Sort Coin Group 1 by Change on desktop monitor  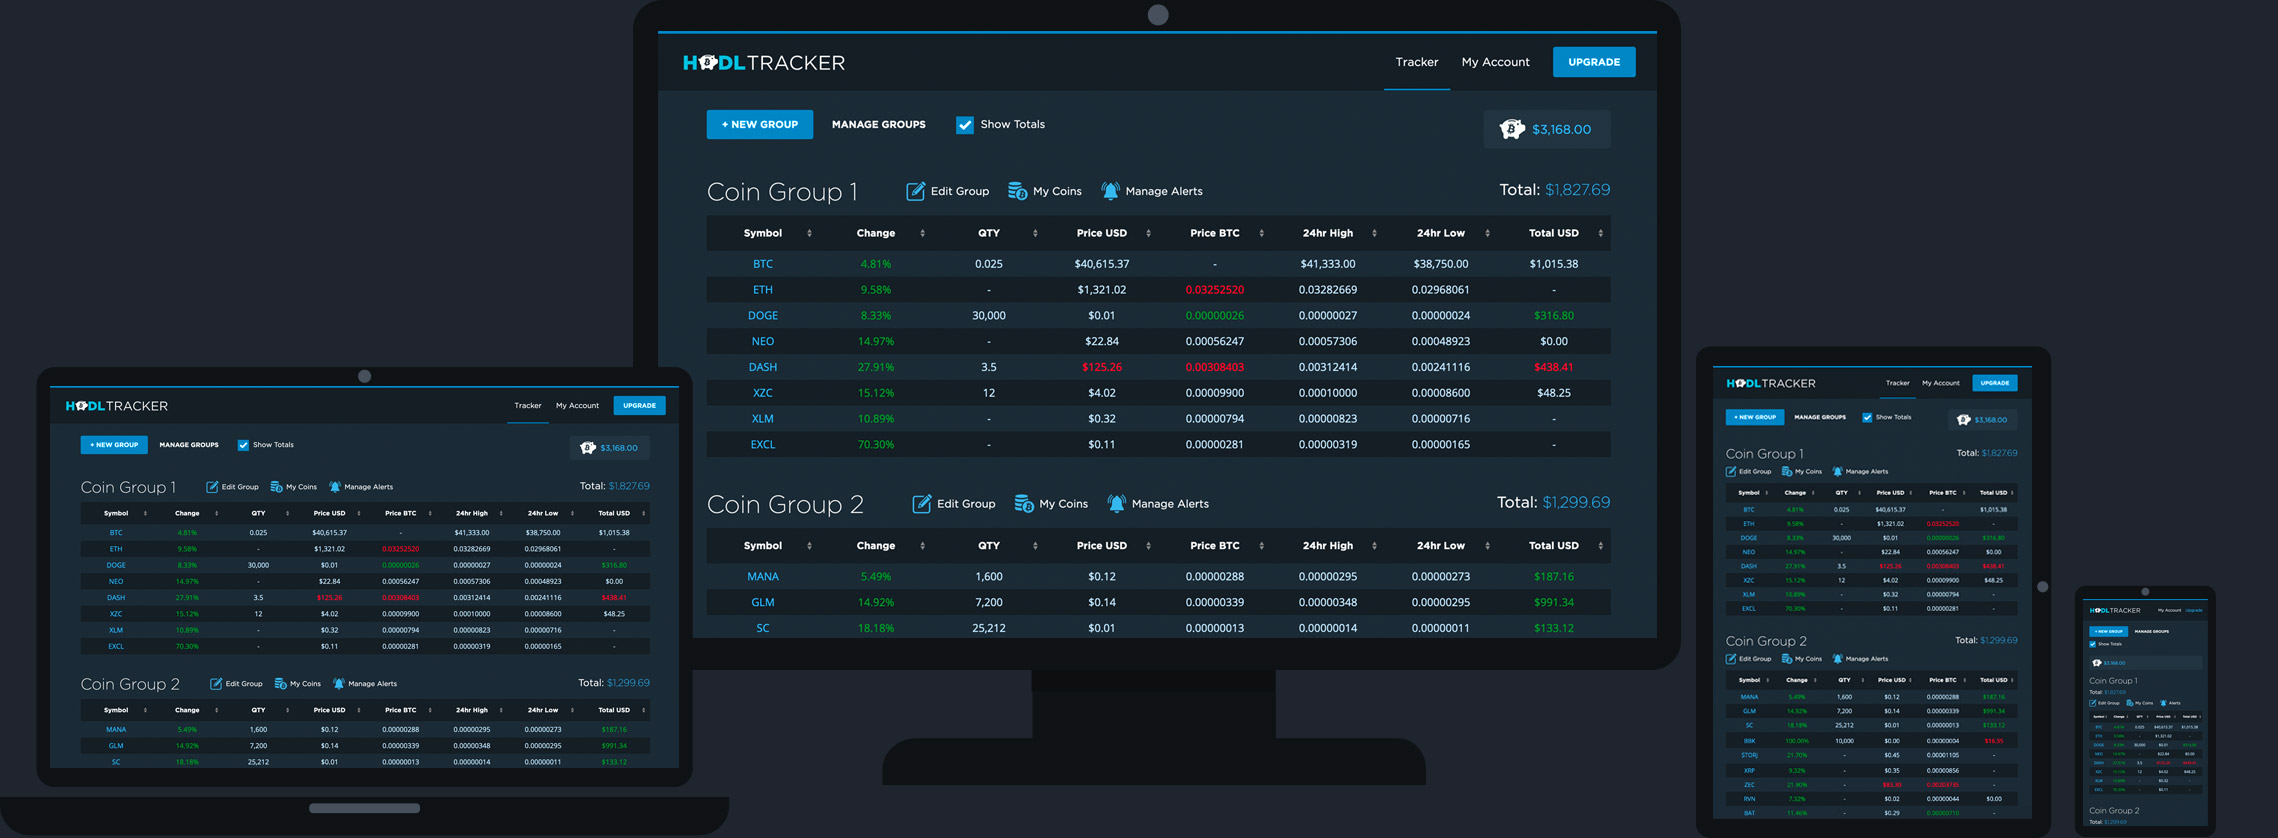(x=876, y=233)
